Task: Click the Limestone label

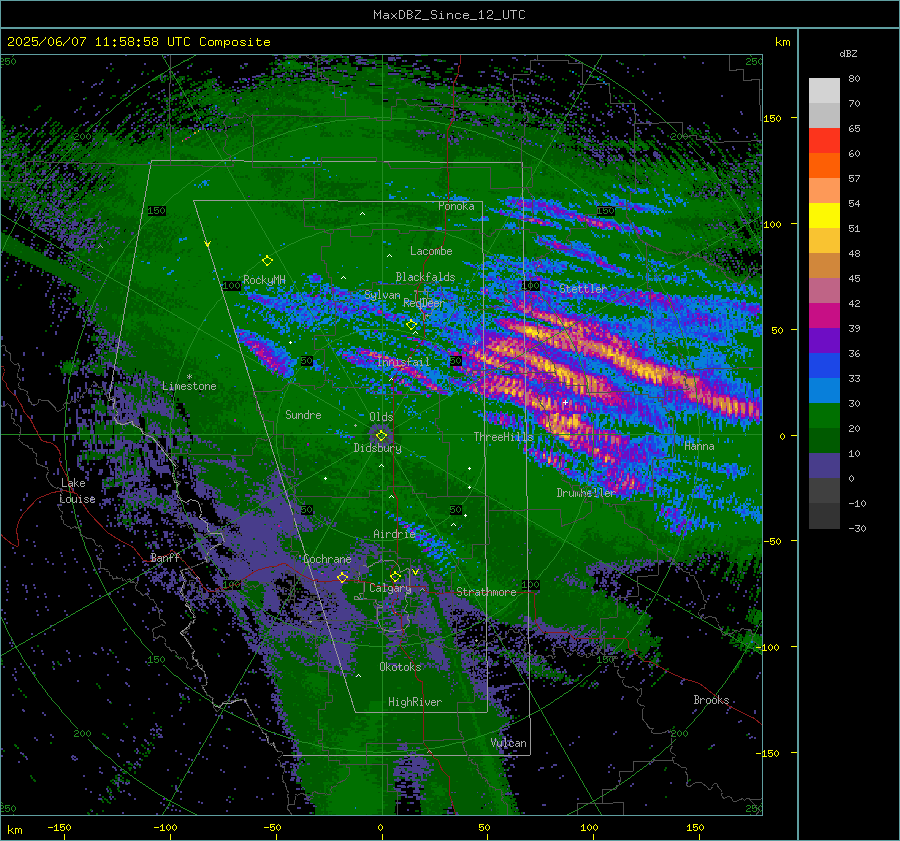Action: pos(189,386)
